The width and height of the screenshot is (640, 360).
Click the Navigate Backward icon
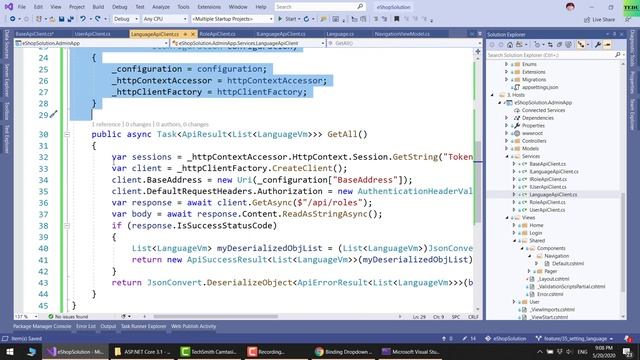tap(13, 19)
